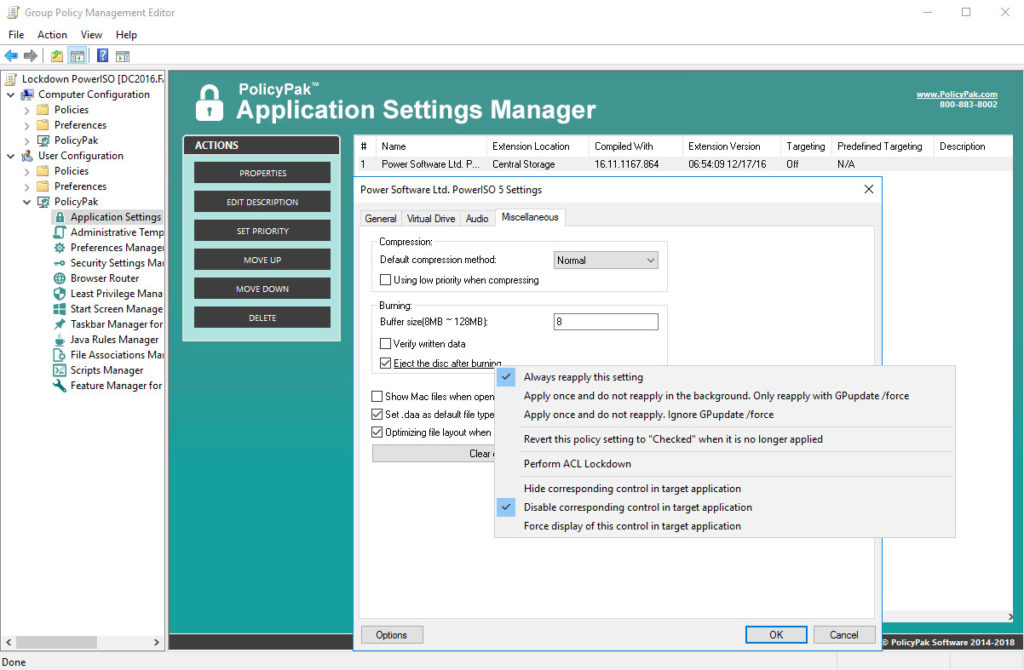
Task: Toggle Verify written data checkbox
Action: pos(385,343)
